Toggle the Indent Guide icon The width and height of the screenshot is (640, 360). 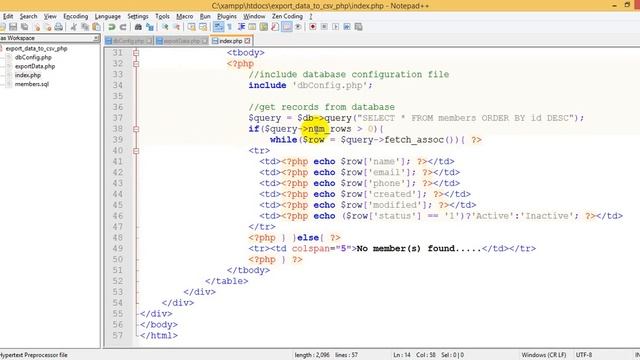[241, 27]
